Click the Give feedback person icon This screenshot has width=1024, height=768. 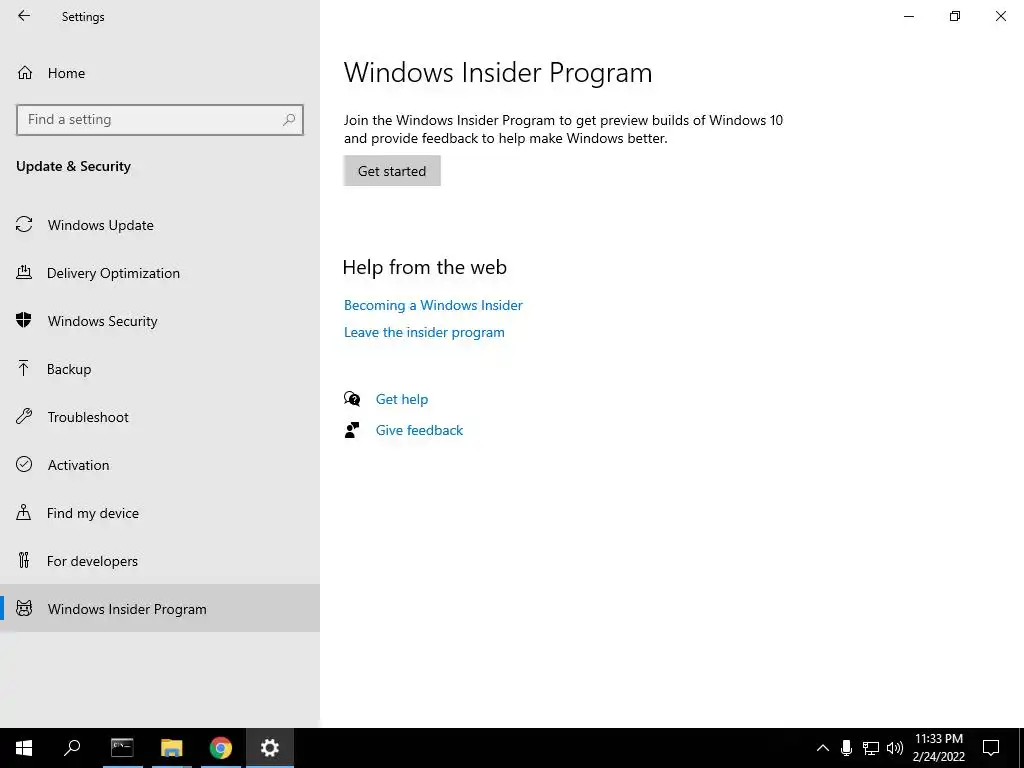point(352,430)
